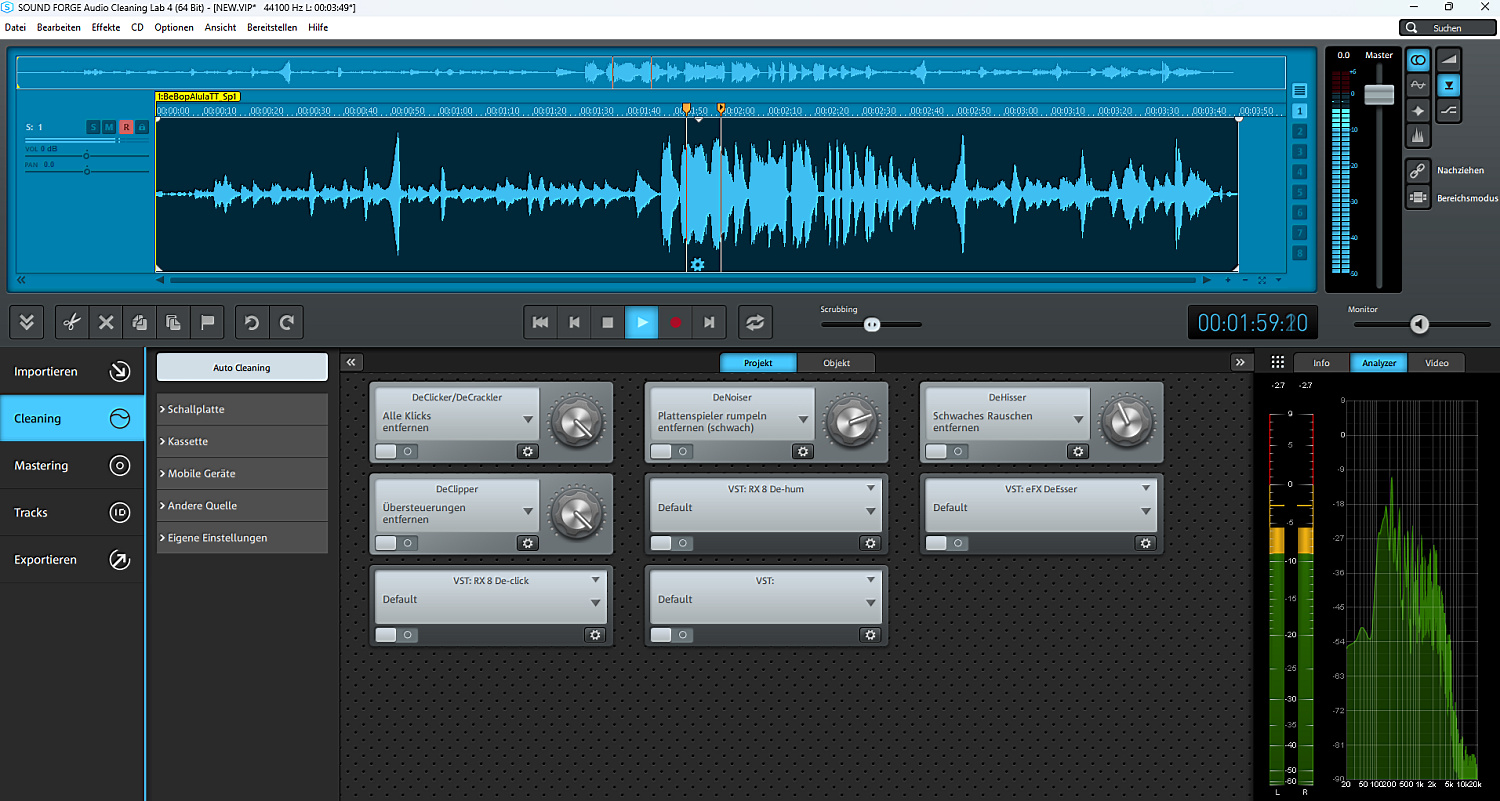Click the set marker flag icon
The width and height of the screenshot is (1500, 801).
click(208, 322)
